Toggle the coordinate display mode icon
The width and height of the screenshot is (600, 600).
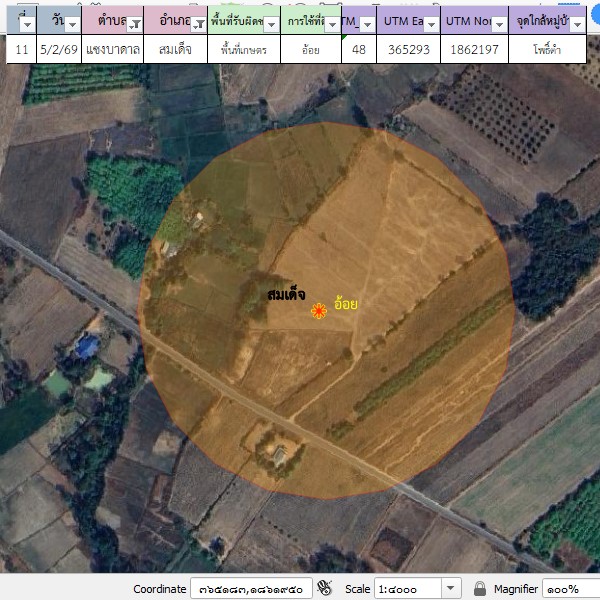(324, 588)
